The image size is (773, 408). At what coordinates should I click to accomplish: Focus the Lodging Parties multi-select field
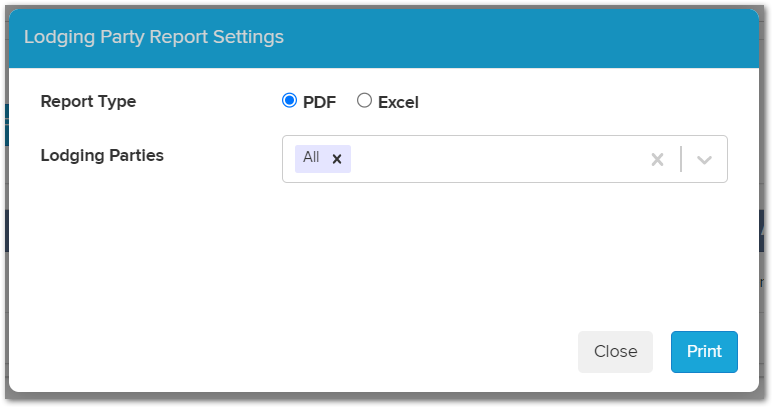[x=504, y=159]
